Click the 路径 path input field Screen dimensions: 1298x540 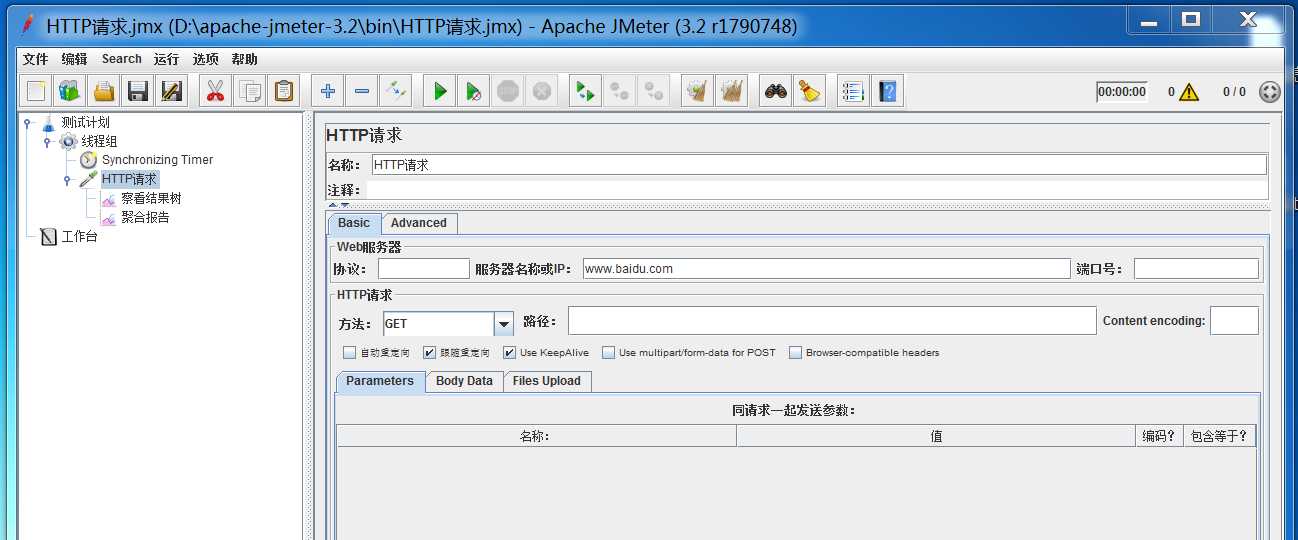click(832, 320)
